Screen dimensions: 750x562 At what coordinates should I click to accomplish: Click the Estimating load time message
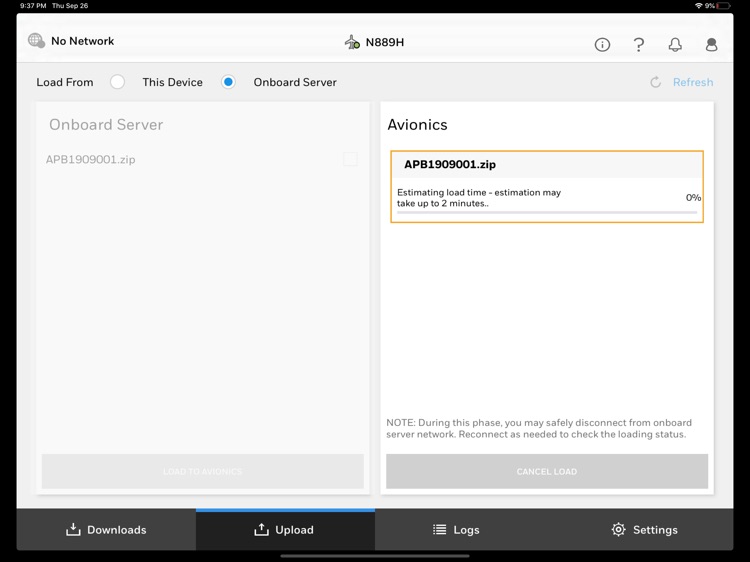tap(479, 198)
